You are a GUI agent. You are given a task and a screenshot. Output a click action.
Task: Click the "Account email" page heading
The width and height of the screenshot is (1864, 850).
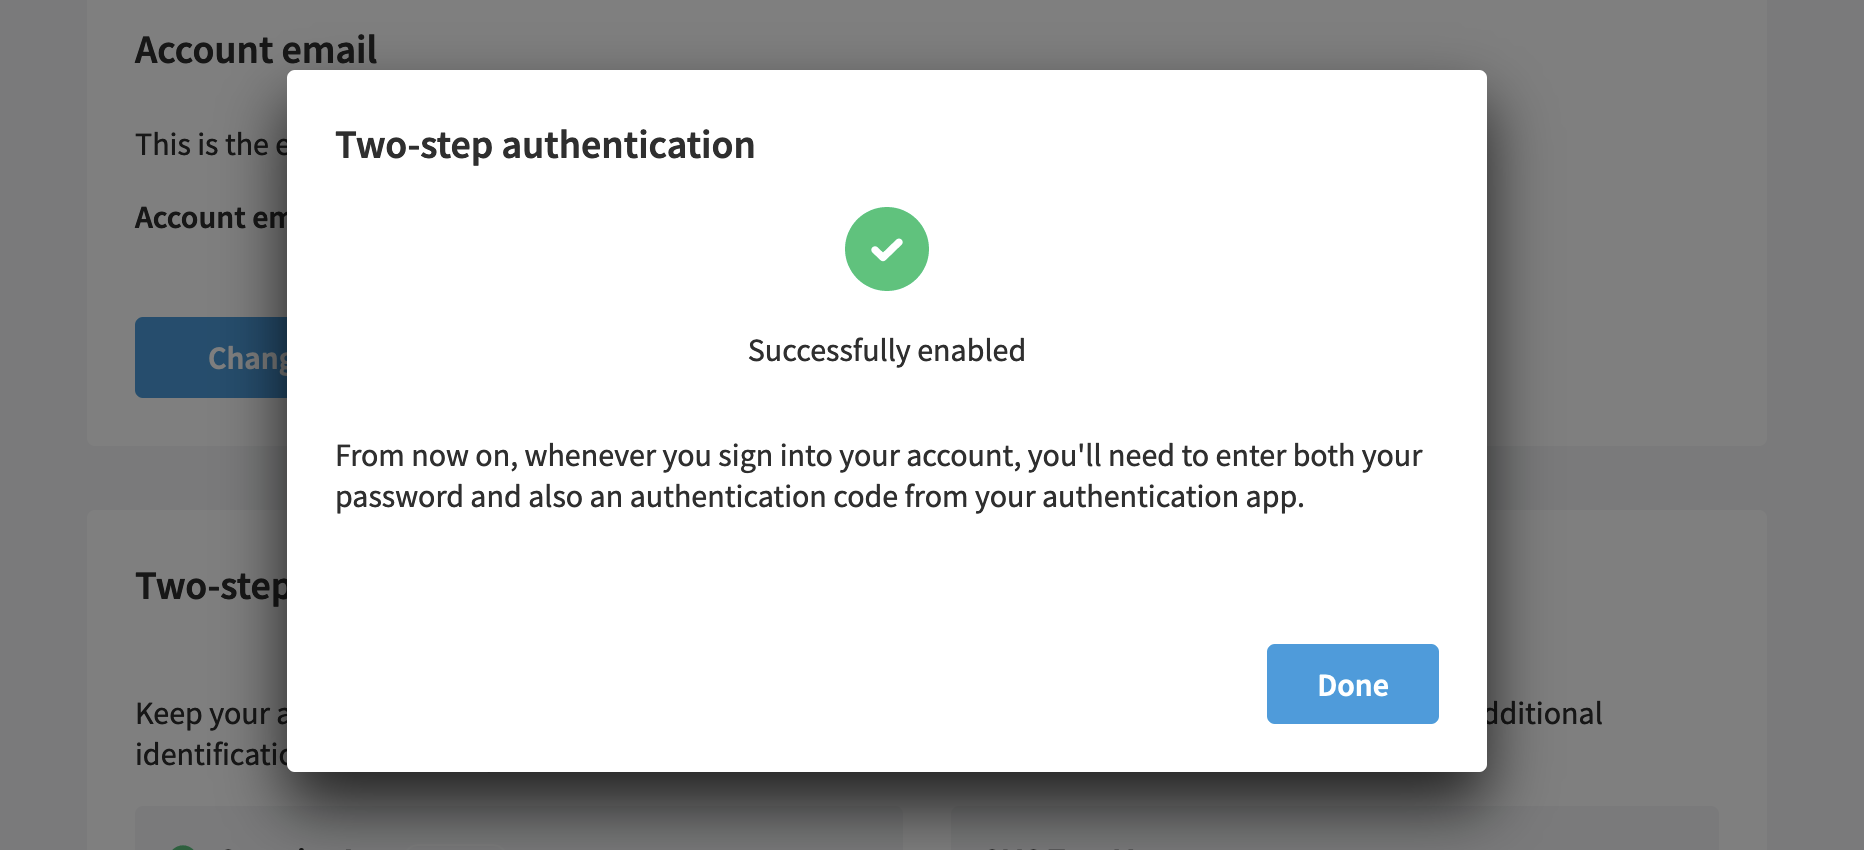[256, 49]
